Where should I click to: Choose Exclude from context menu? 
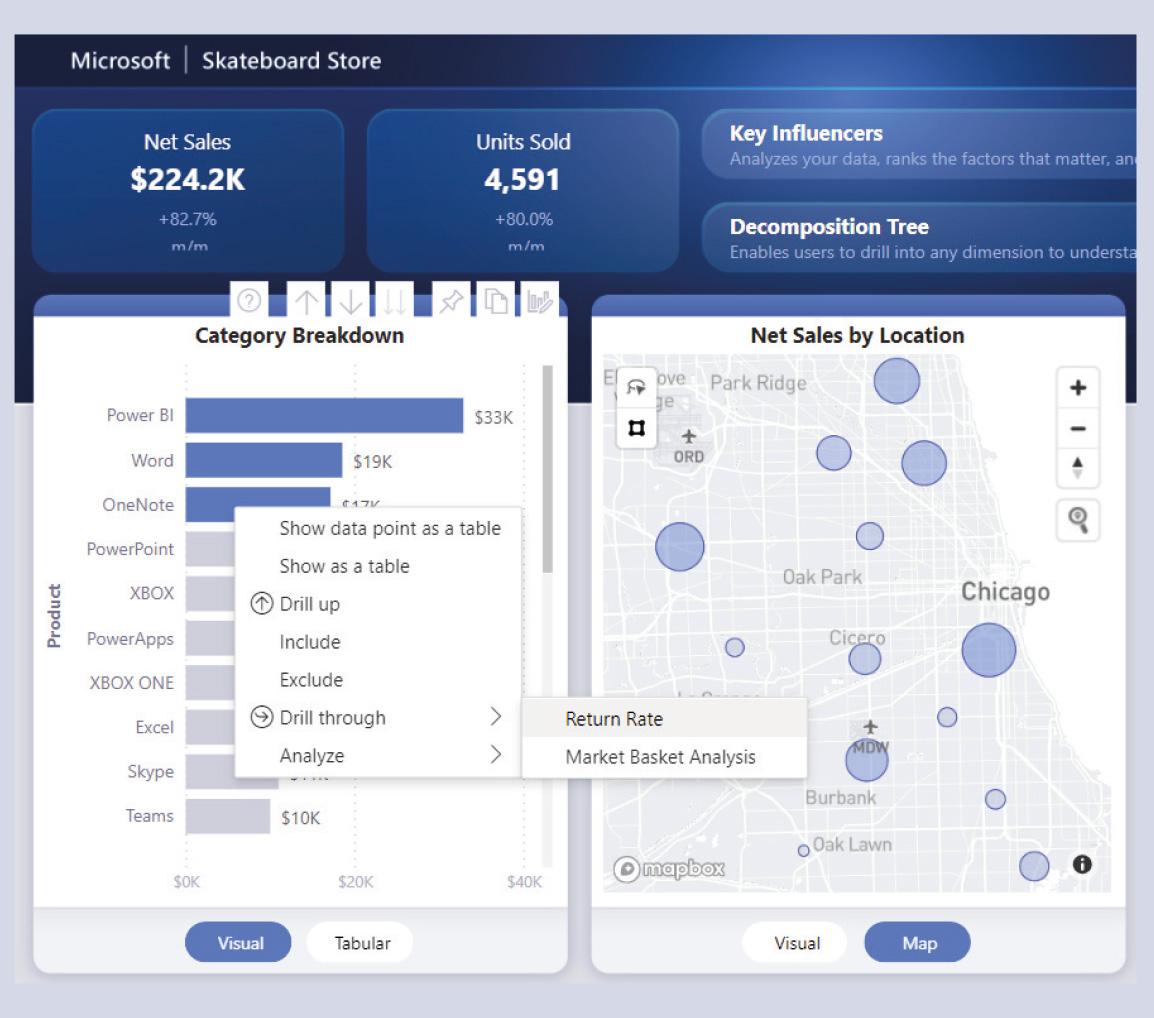click(x=378, y=679)
